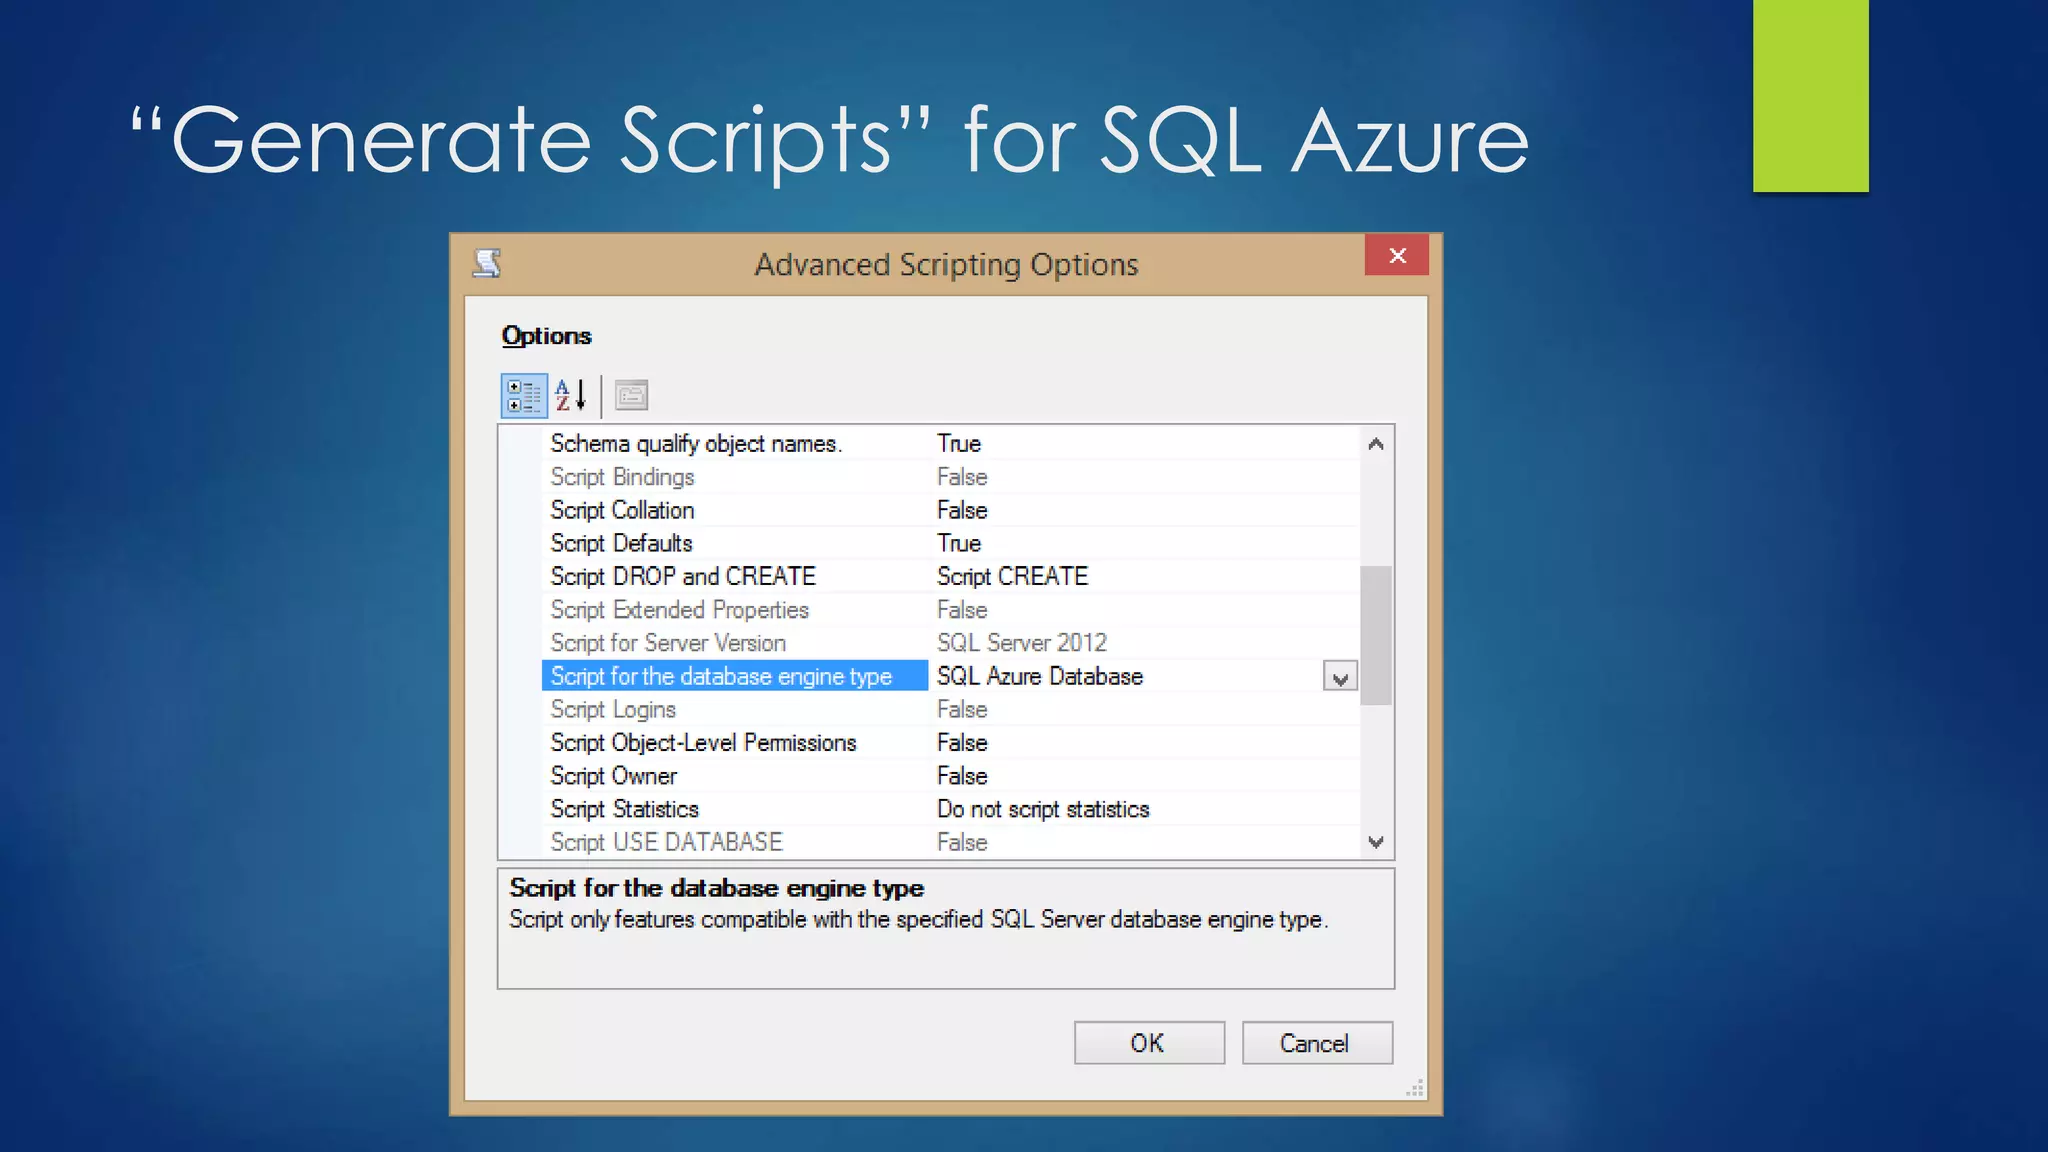This screenshot has height=1152, width=2048.
Task: Close the Advanced Scripting Options dialog
Action: 1396,256
